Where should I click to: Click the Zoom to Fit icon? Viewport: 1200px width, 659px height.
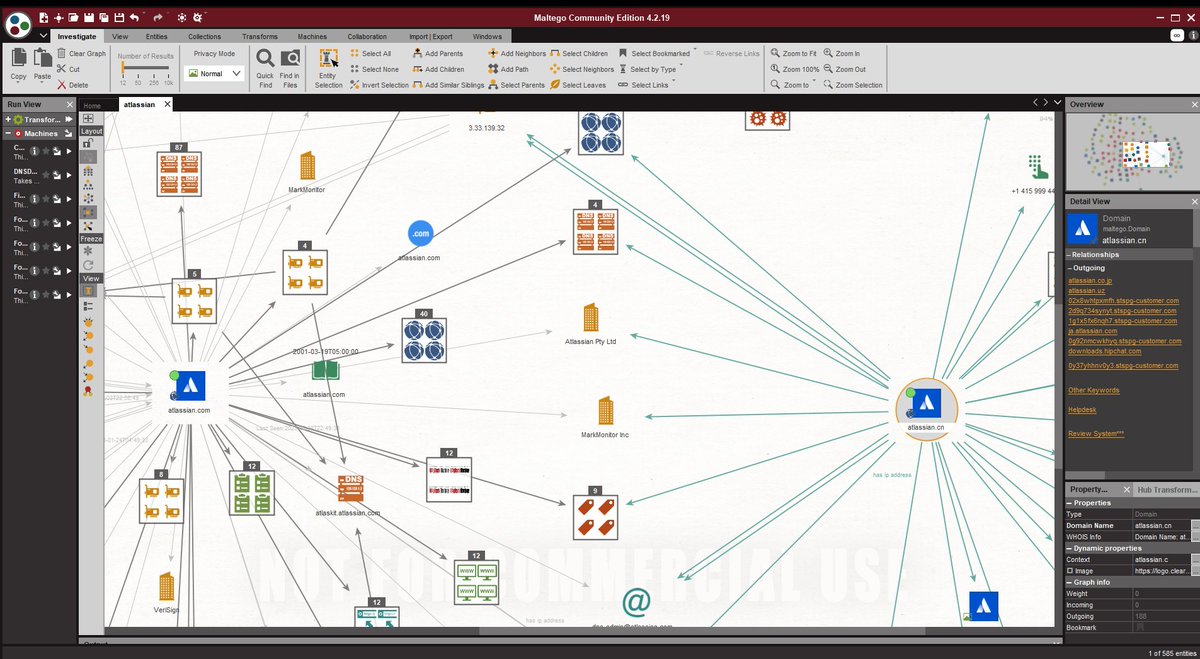coord(776,53)
